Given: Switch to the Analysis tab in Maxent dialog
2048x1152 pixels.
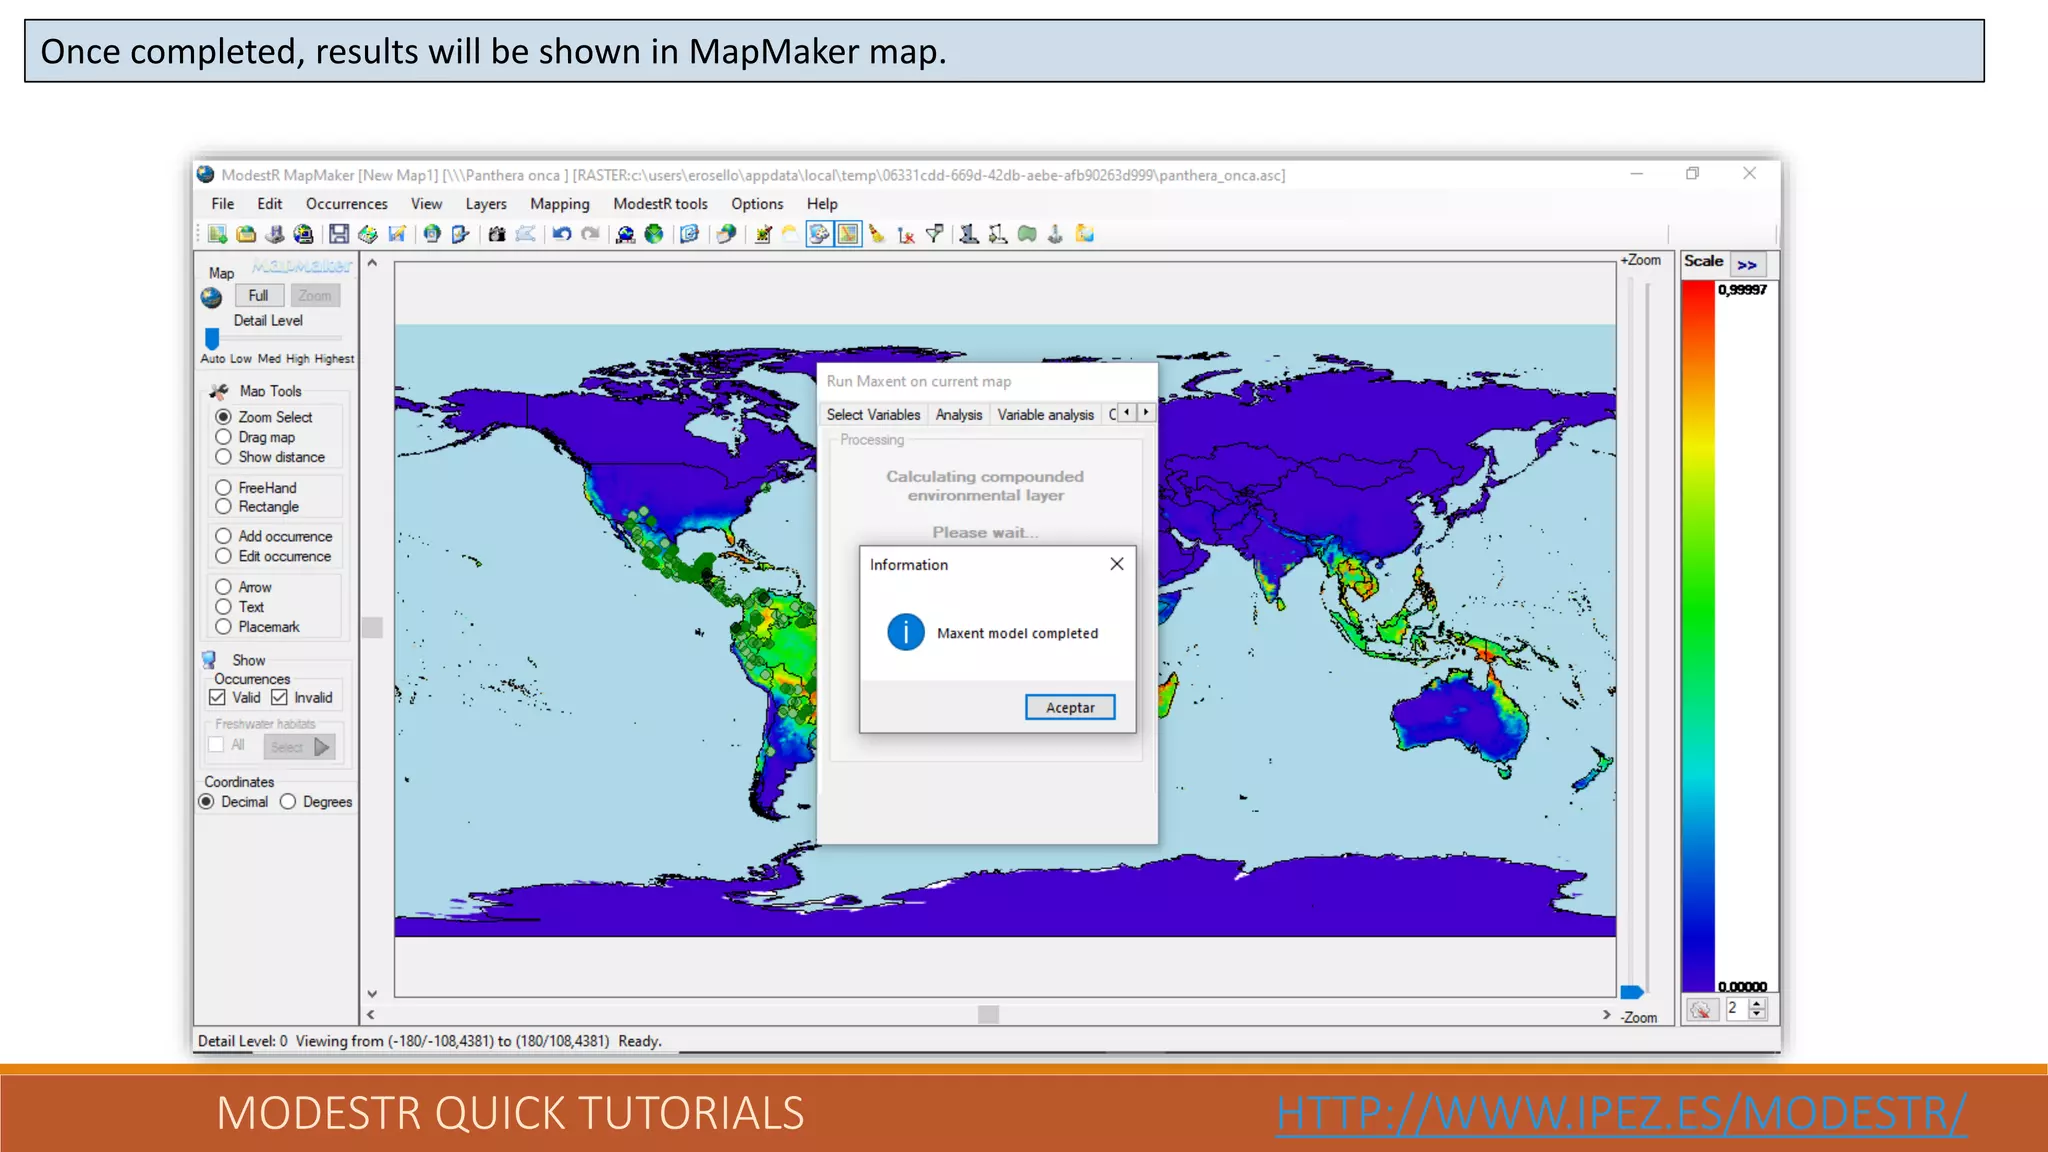Looking at the screenshot, I should tap(959, 414).
